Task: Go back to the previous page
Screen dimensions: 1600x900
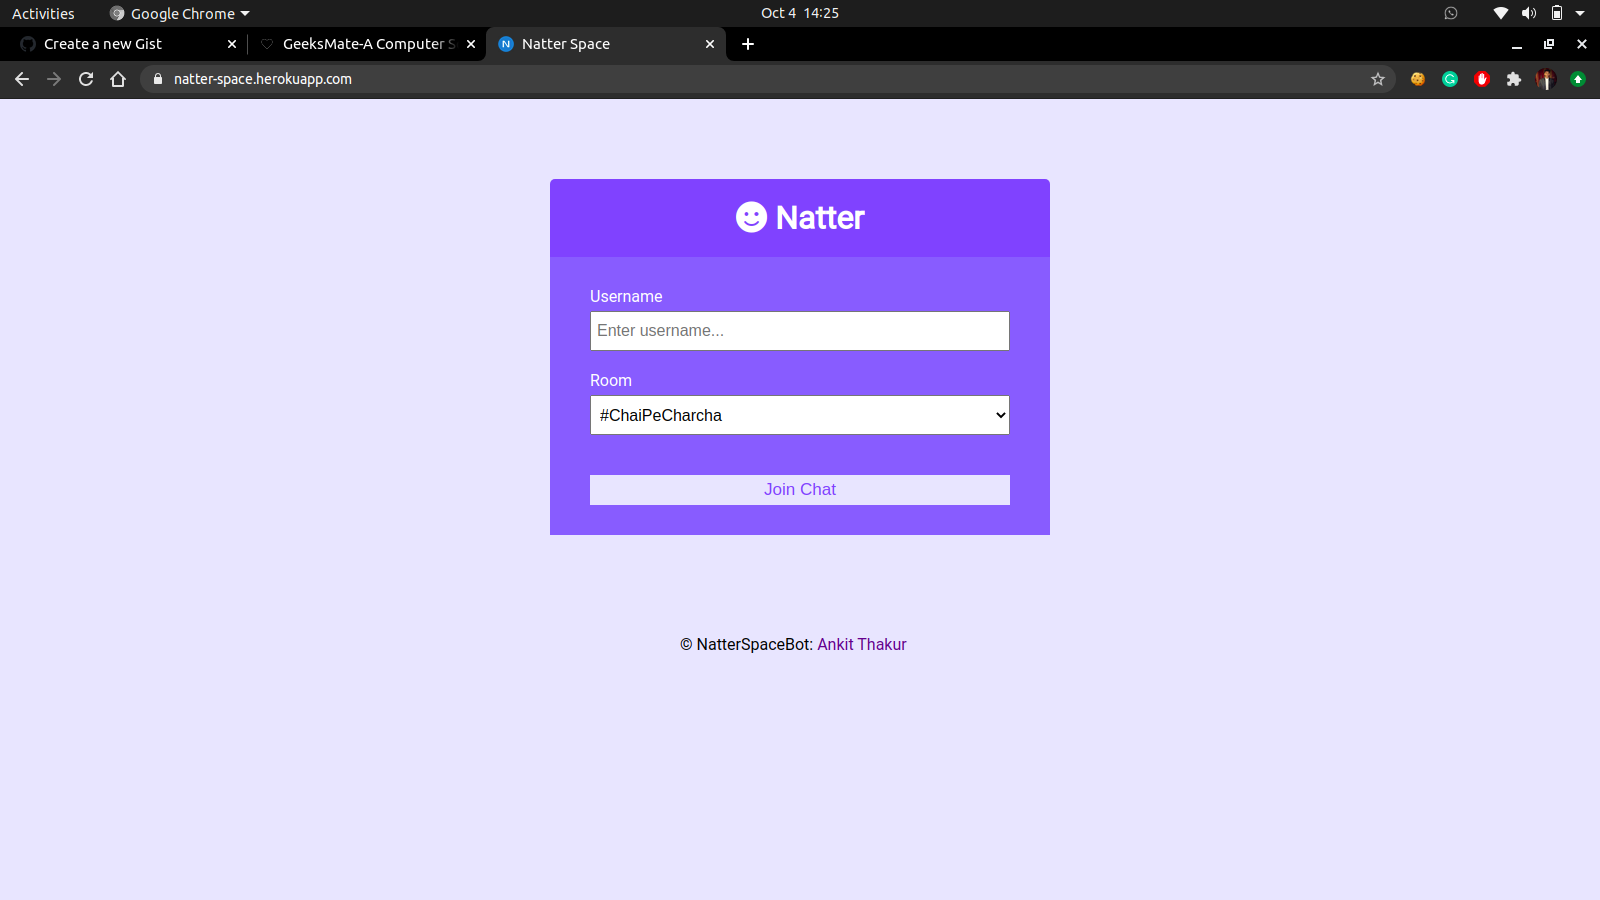Action: tap(22, 79)
